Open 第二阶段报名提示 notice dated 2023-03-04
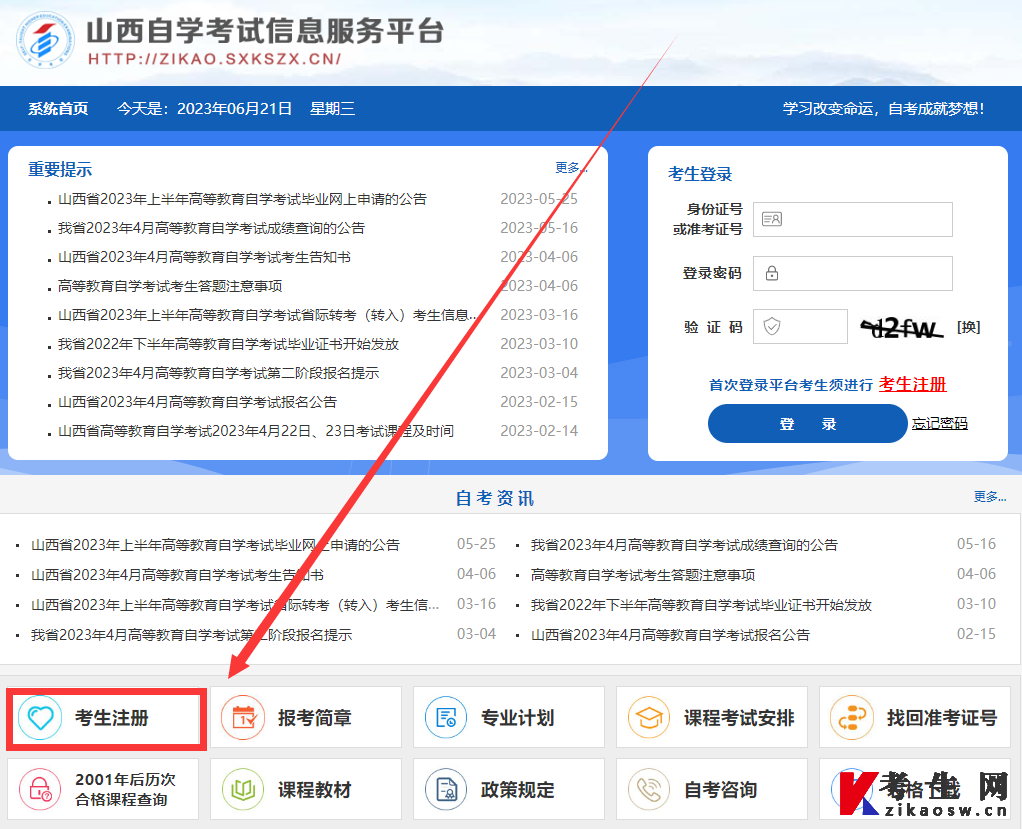The width and height of the screenshot is (1022, 829). [x=218, y=373]
